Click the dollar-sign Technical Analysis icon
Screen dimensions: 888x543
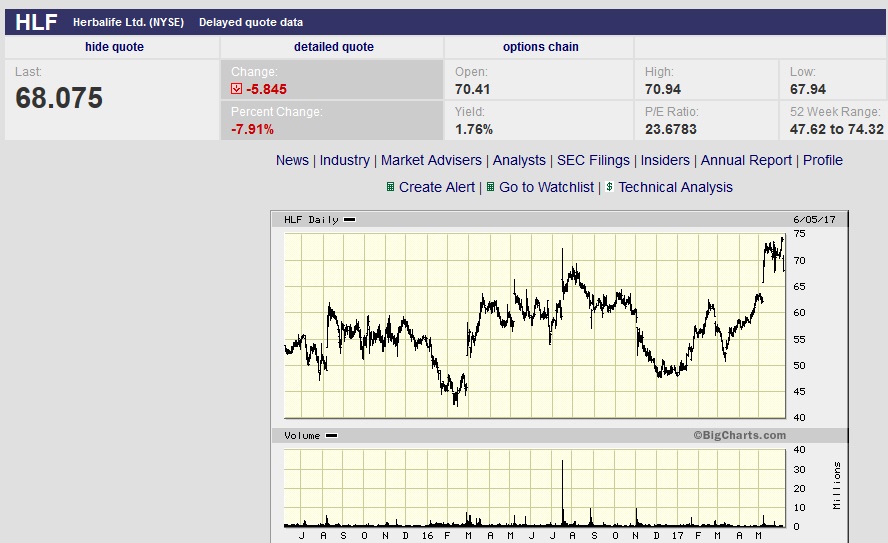(x=609, y=186)
